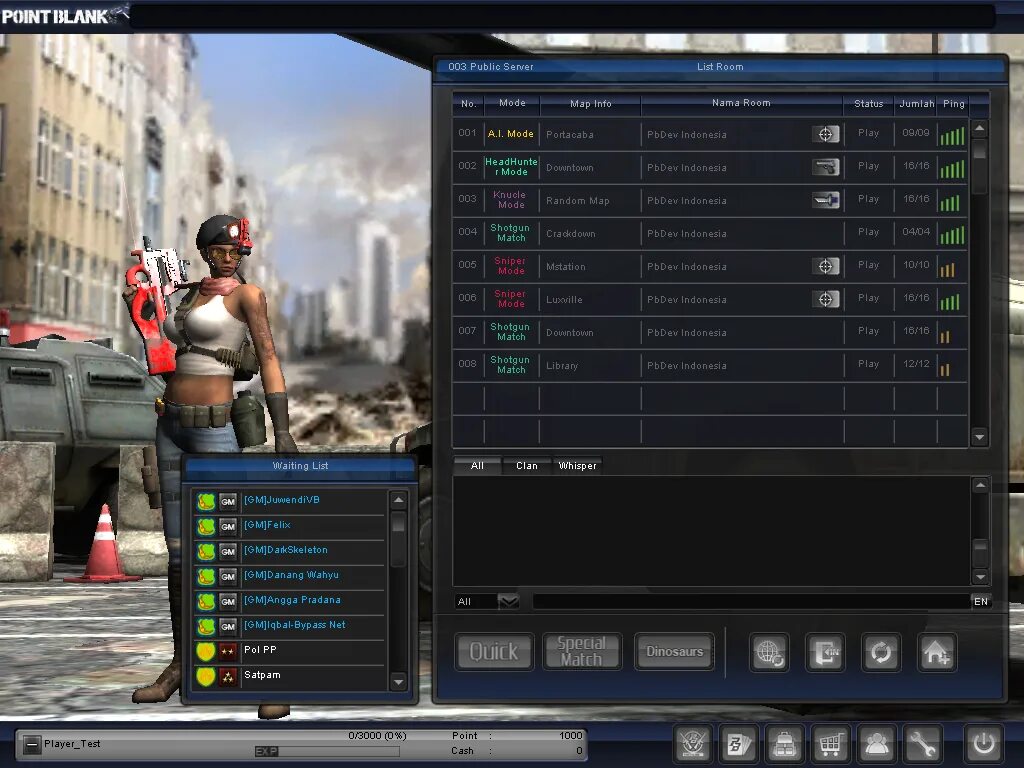This screenshot has width=1024, height=768.
Task: Open the in-game Shop cart icon
Action: 830,744
